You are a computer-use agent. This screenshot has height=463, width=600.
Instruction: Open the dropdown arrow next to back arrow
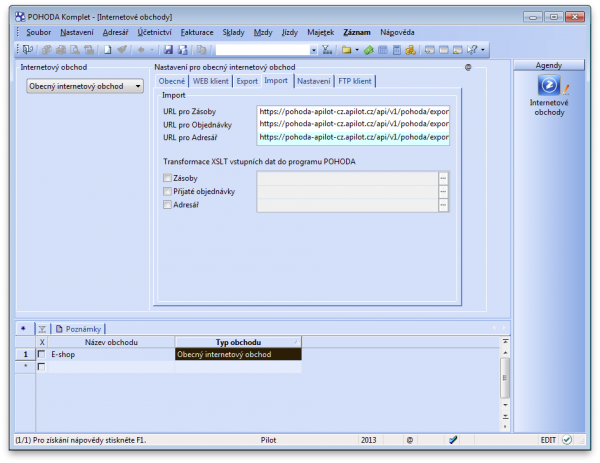(x=152, y=50)
